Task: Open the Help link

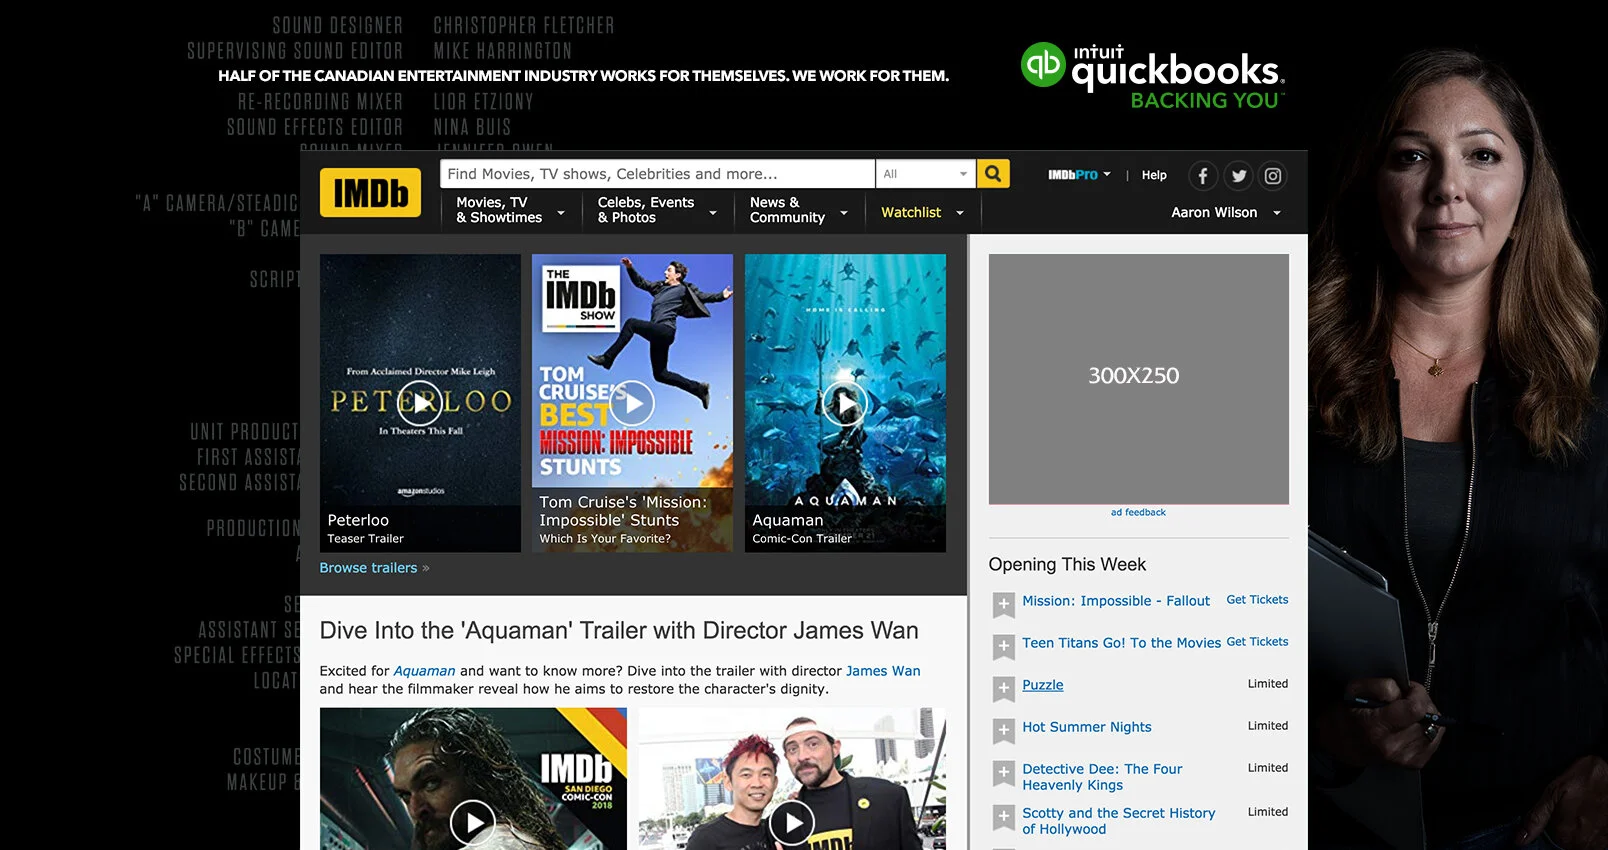Action: click(x=1154, y=175)
